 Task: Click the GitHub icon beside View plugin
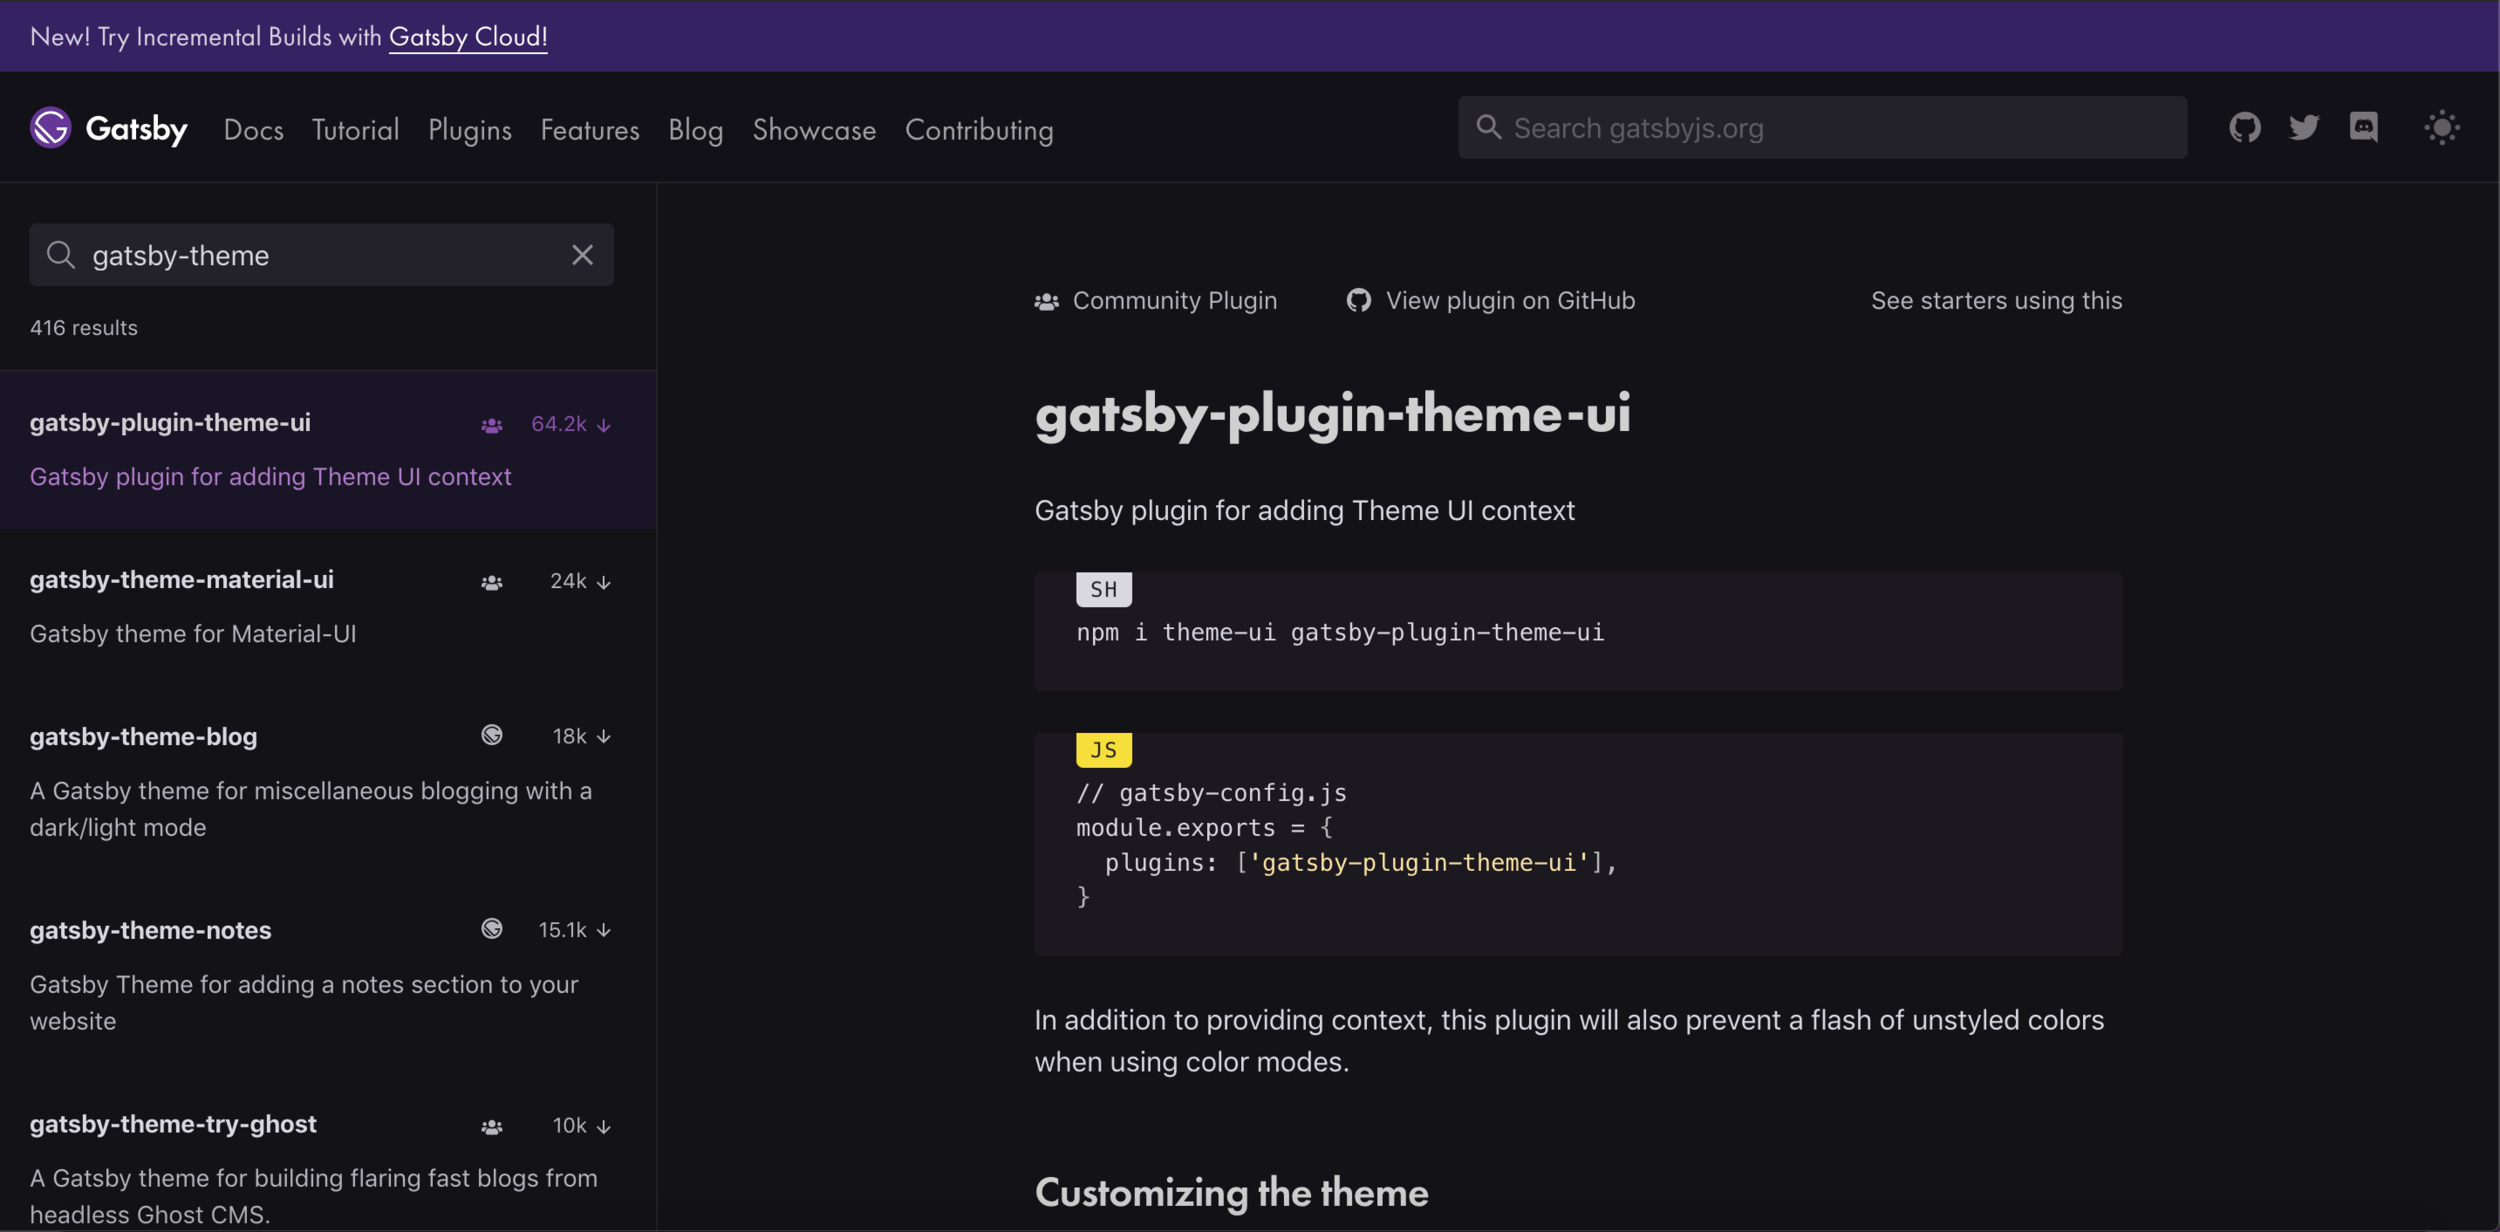(x=1358, y=300)
